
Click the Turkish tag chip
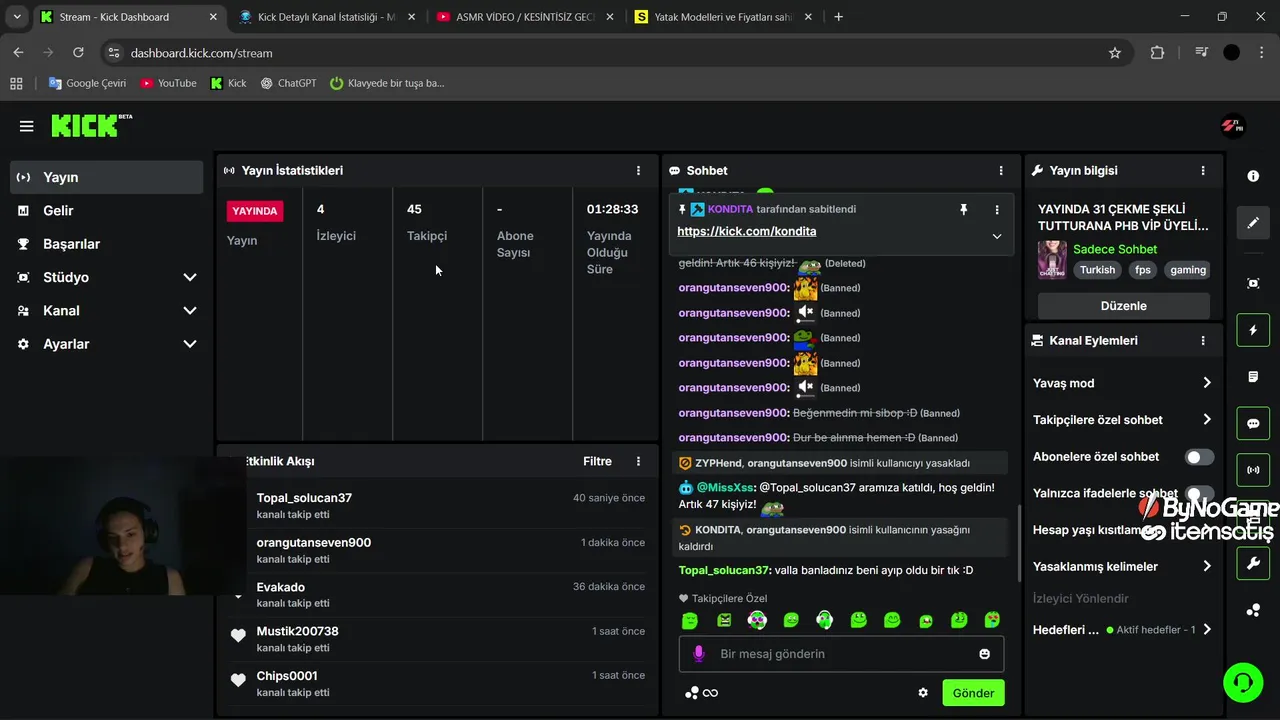pyautogui.click(x=1097, y=270)
